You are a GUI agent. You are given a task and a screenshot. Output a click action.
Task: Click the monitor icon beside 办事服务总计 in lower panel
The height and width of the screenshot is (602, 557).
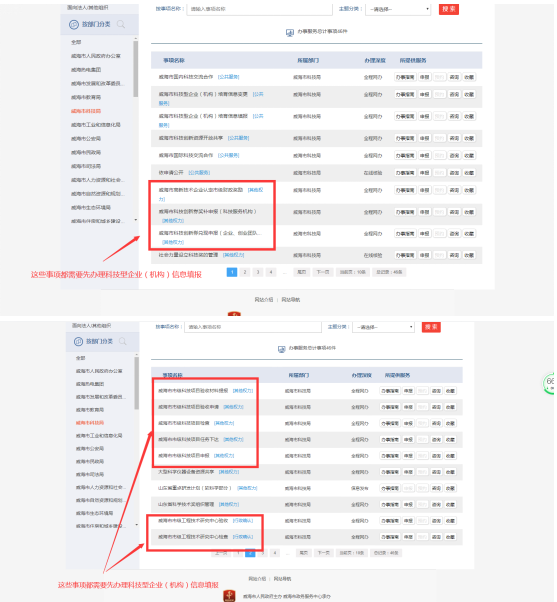click(x=282, y=349)
